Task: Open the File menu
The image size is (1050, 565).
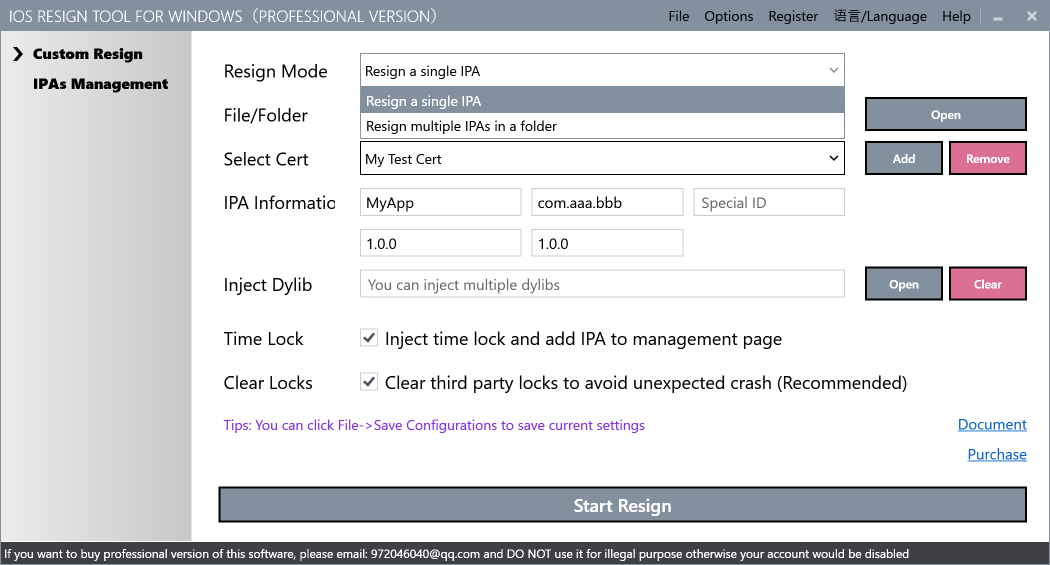Action: pyautogui.click(x=678, y=16)
